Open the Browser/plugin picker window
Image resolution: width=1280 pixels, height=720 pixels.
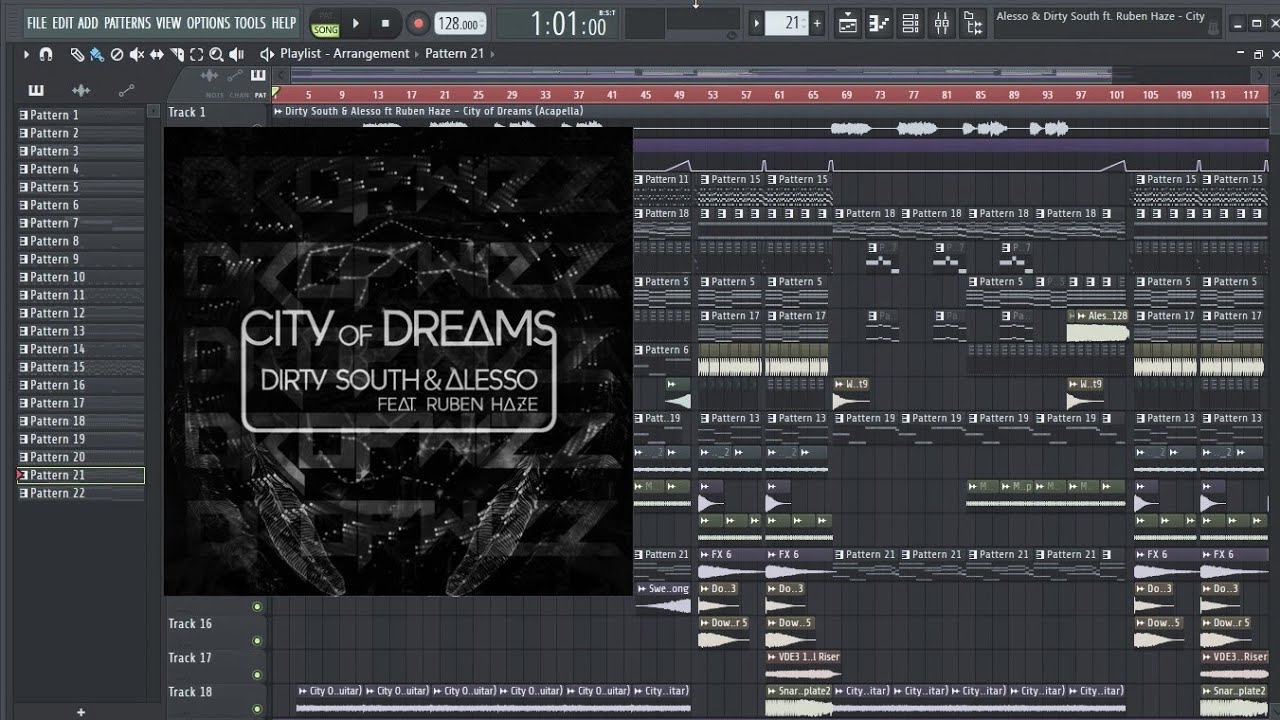pos(972,23)
